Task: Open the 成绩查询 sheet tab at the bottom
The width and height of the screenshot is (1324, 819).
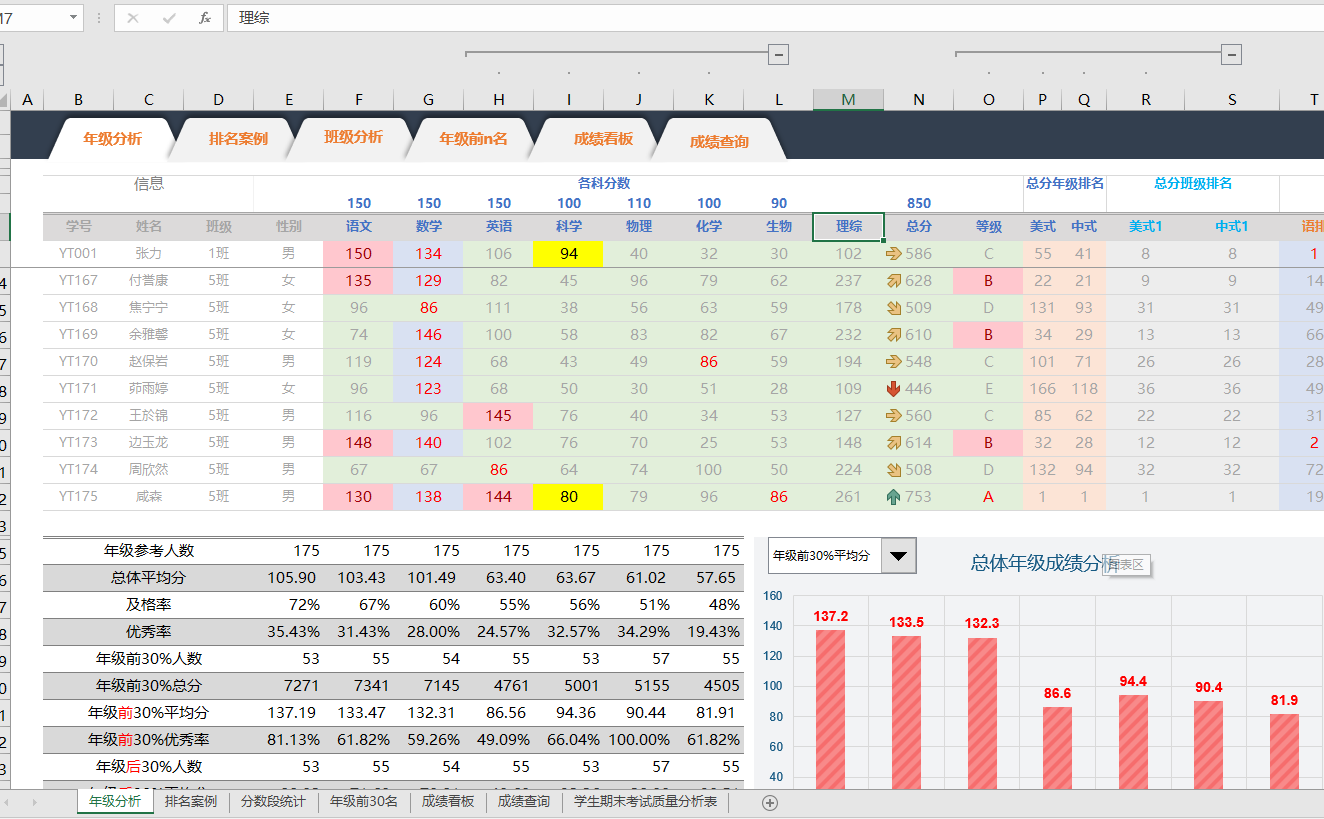Action: (x=524, y=802)
